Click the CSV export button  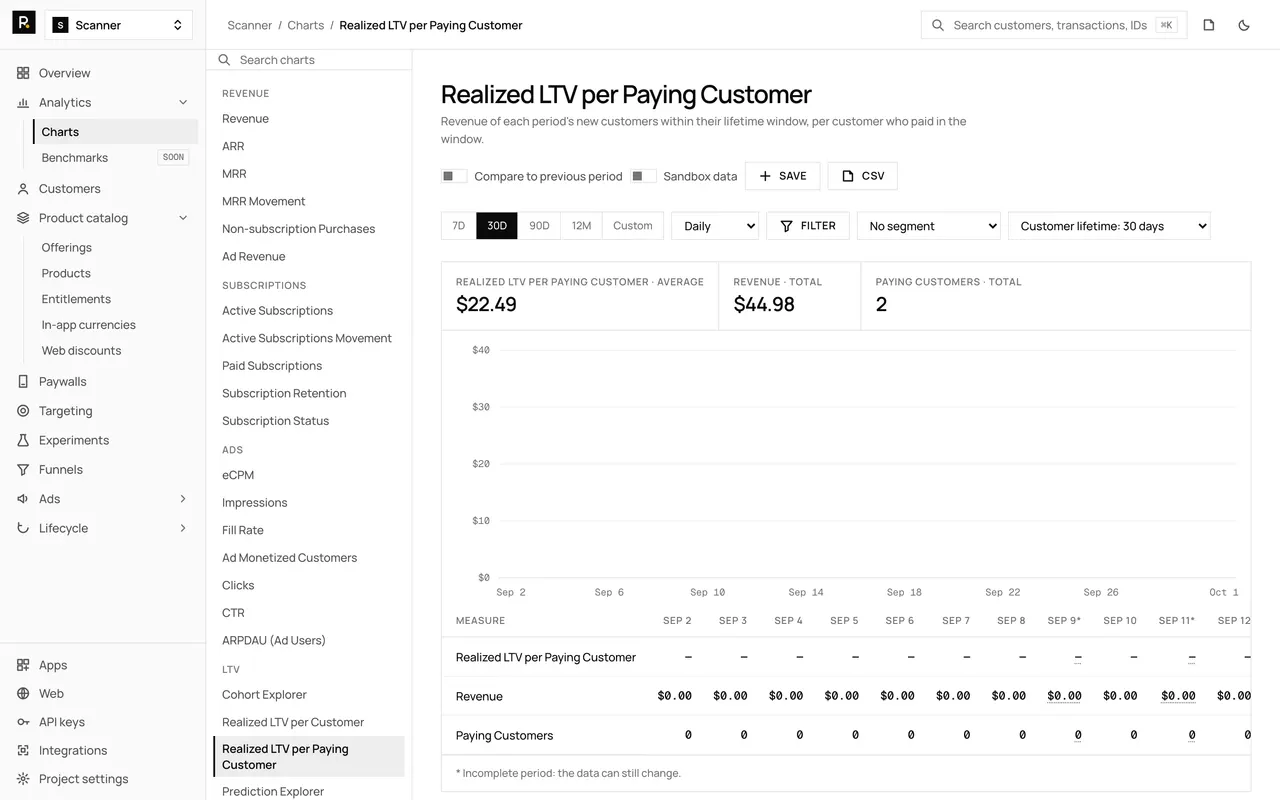[862, 176]
